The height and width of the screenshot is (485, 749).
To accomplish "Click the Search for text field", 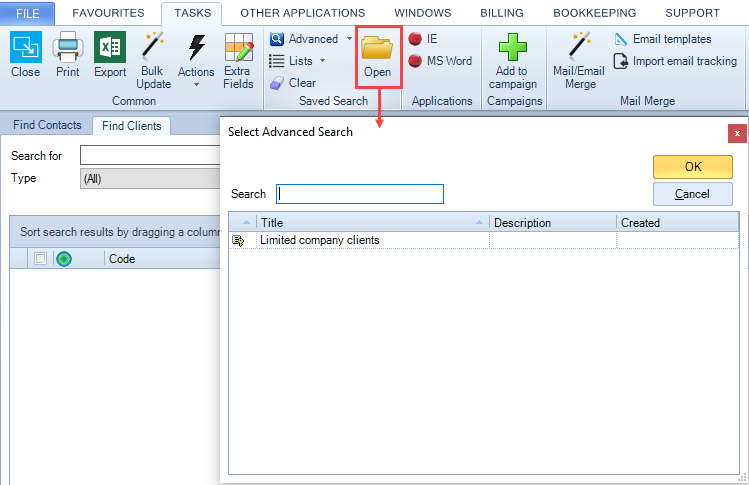I will click(x=150, y=155).
